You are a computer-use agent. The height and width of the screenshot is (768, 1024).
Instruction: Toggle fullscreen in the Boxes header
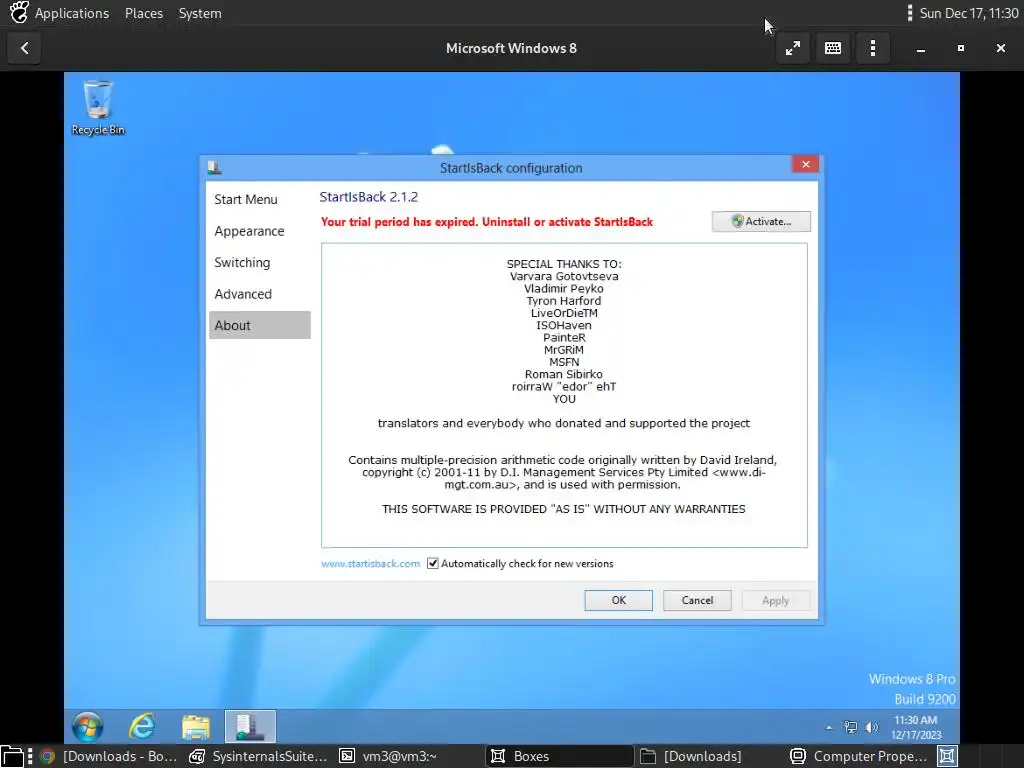[793, 48]
